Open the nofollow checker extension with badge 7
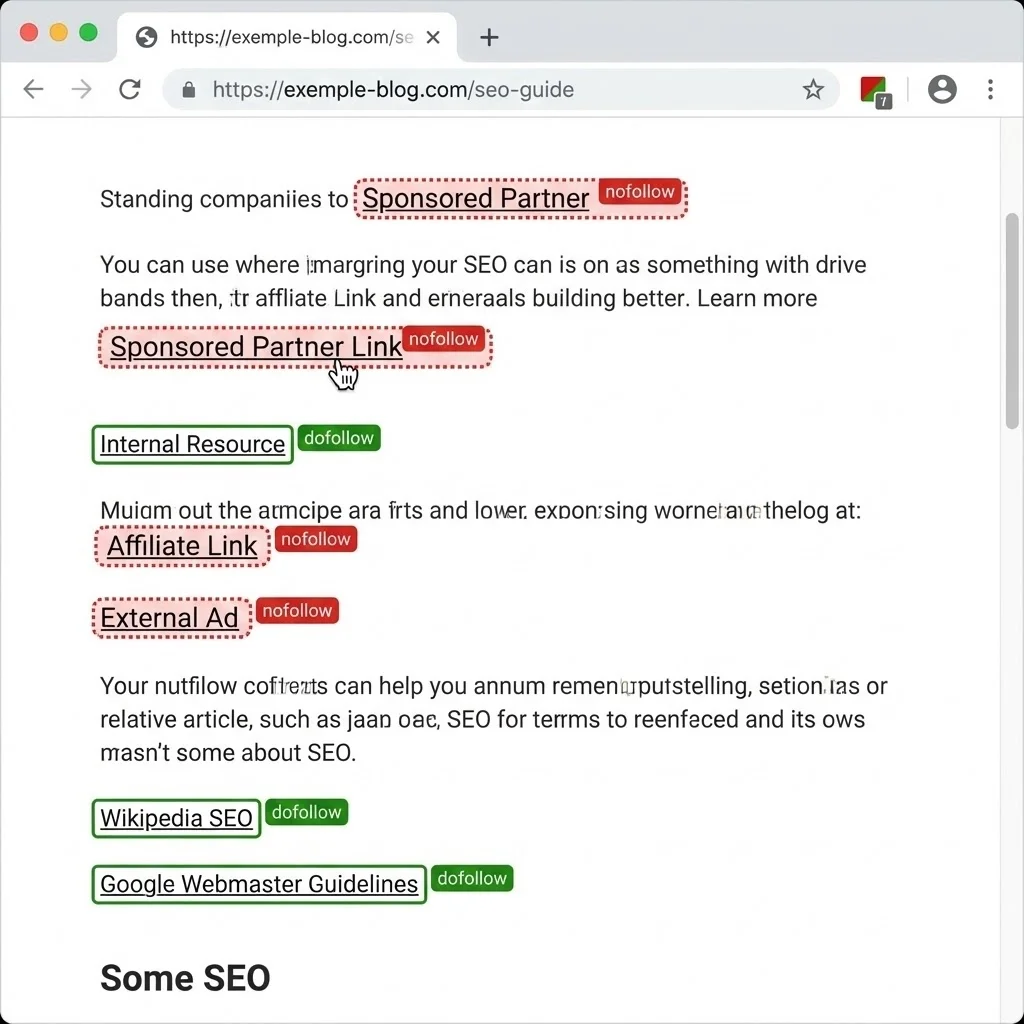 pos(875,89)
